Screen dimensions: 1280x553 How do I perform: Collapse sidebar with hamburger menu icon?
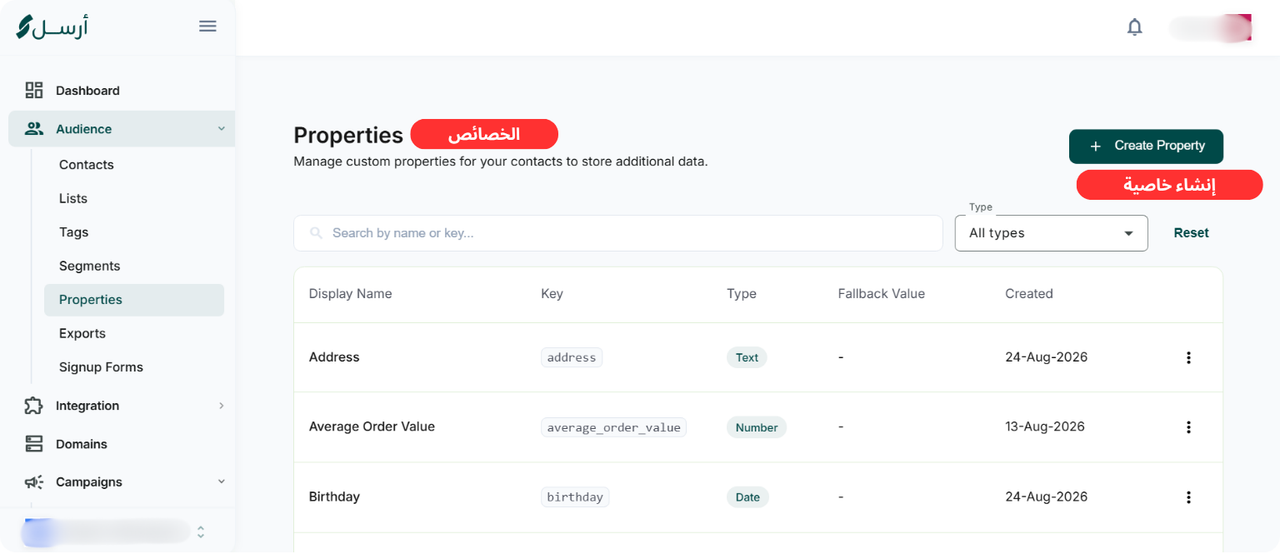(x=208, y=26)
